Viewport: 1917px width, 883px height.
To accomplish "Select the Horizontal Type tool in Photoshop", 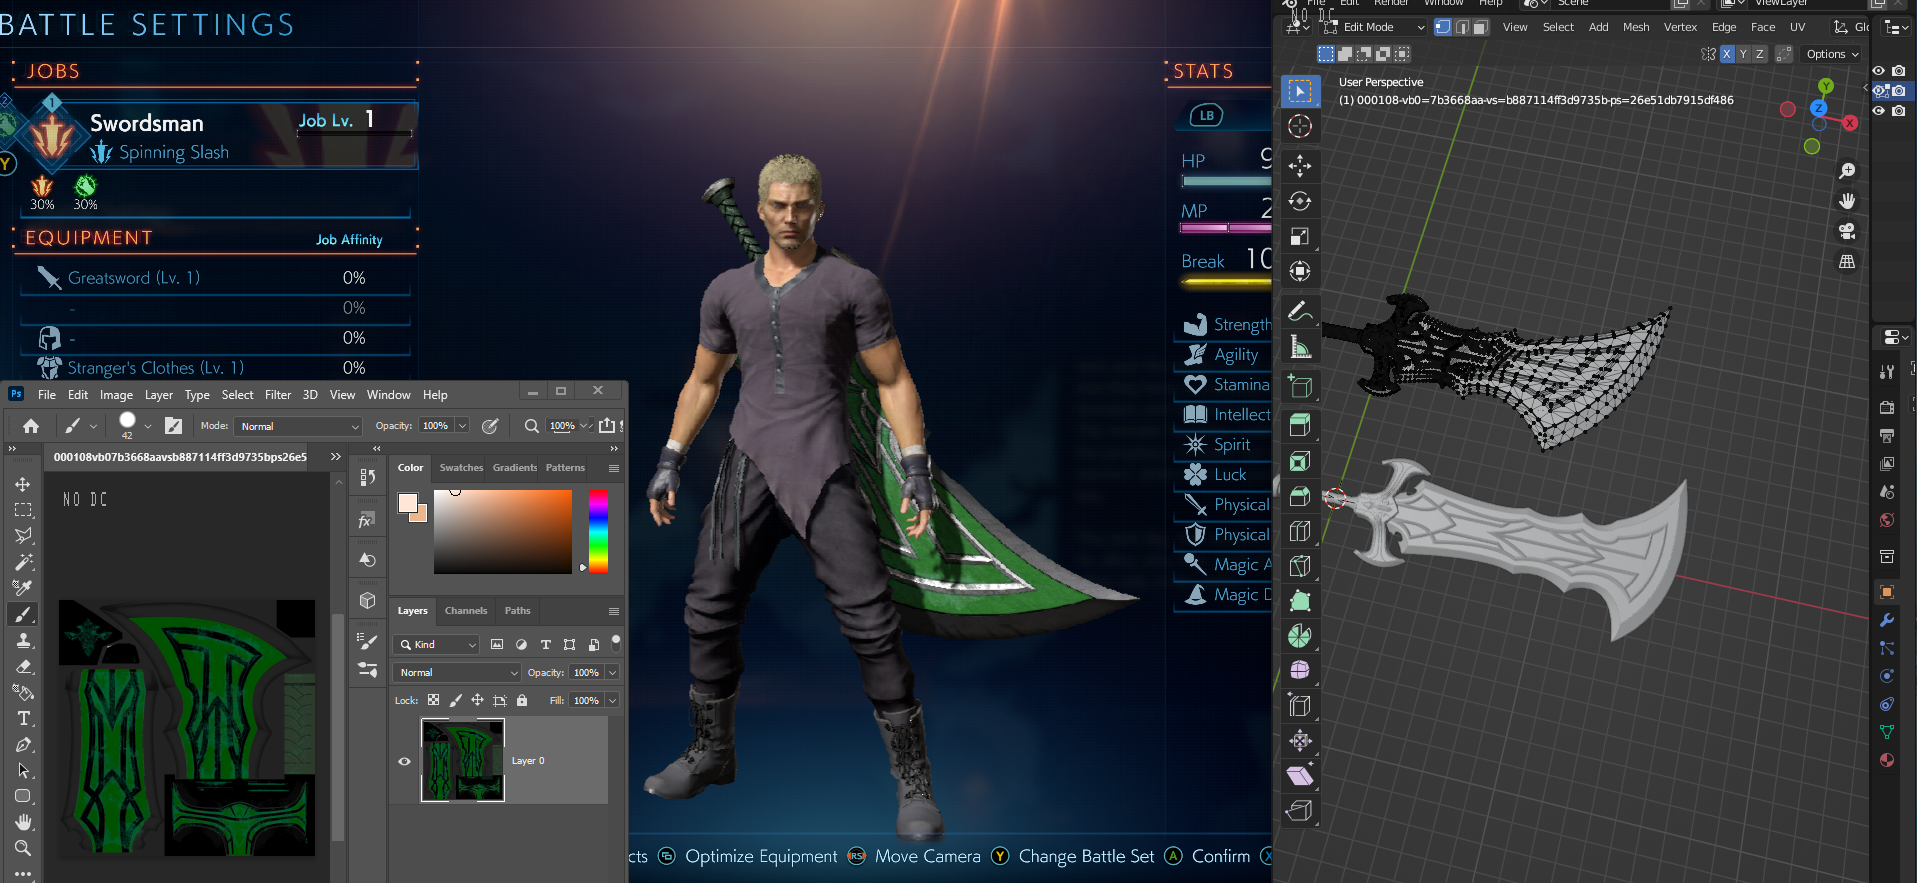I will point(23,718).
